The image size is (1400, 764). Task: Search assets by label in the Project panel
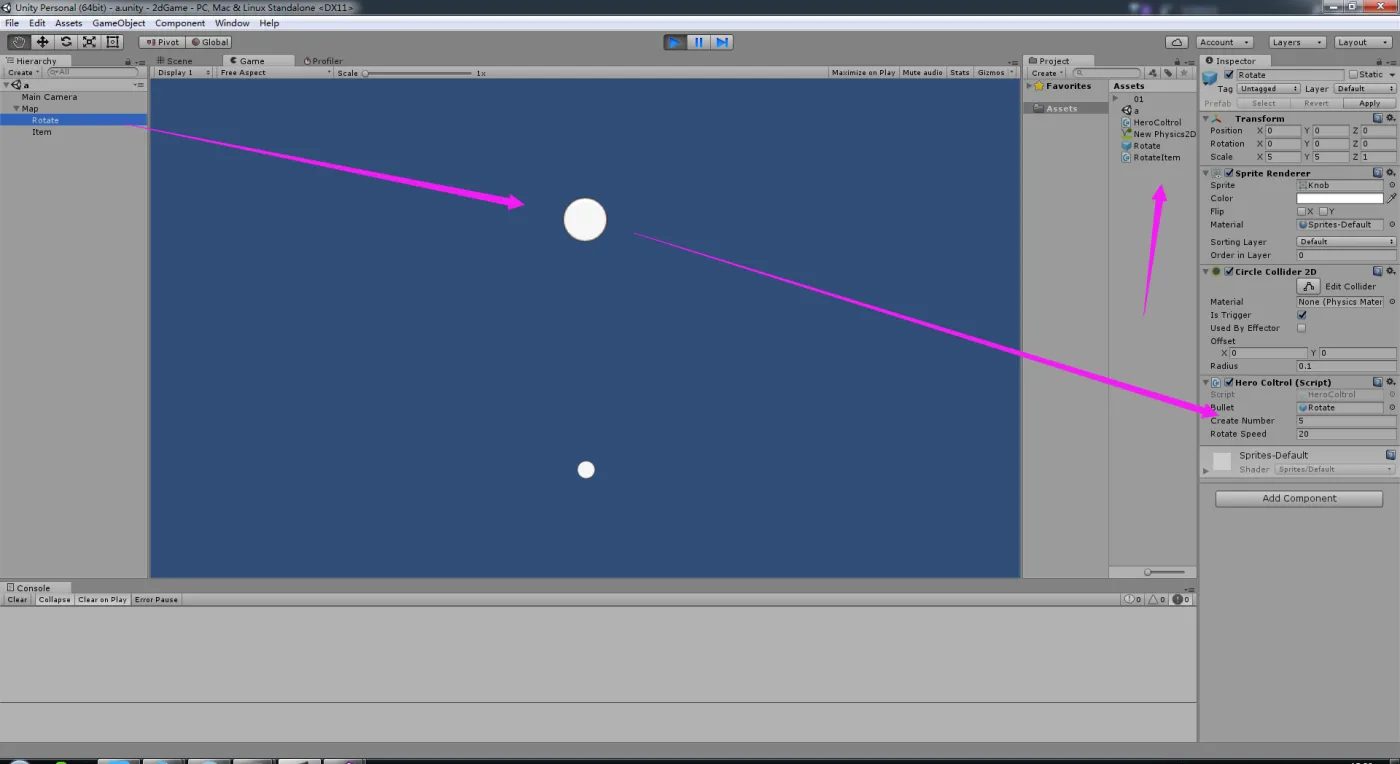(x=1167, y=73)
